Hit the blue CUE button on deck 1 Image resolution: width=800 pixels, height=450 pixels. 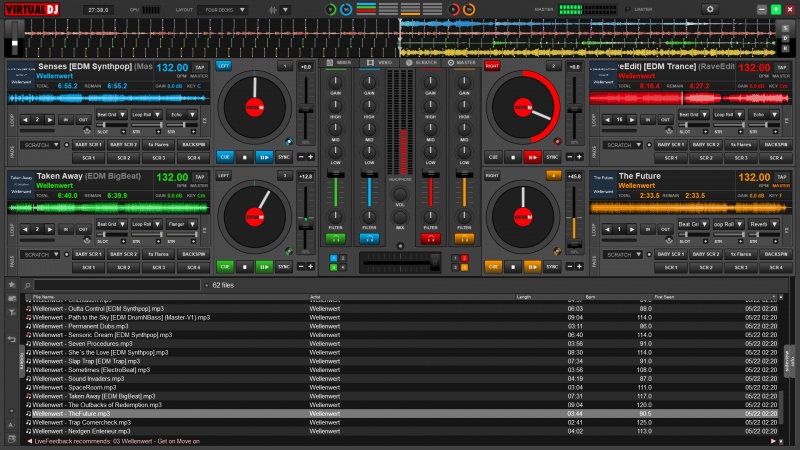pyautogui.click(x=225, y=157)
